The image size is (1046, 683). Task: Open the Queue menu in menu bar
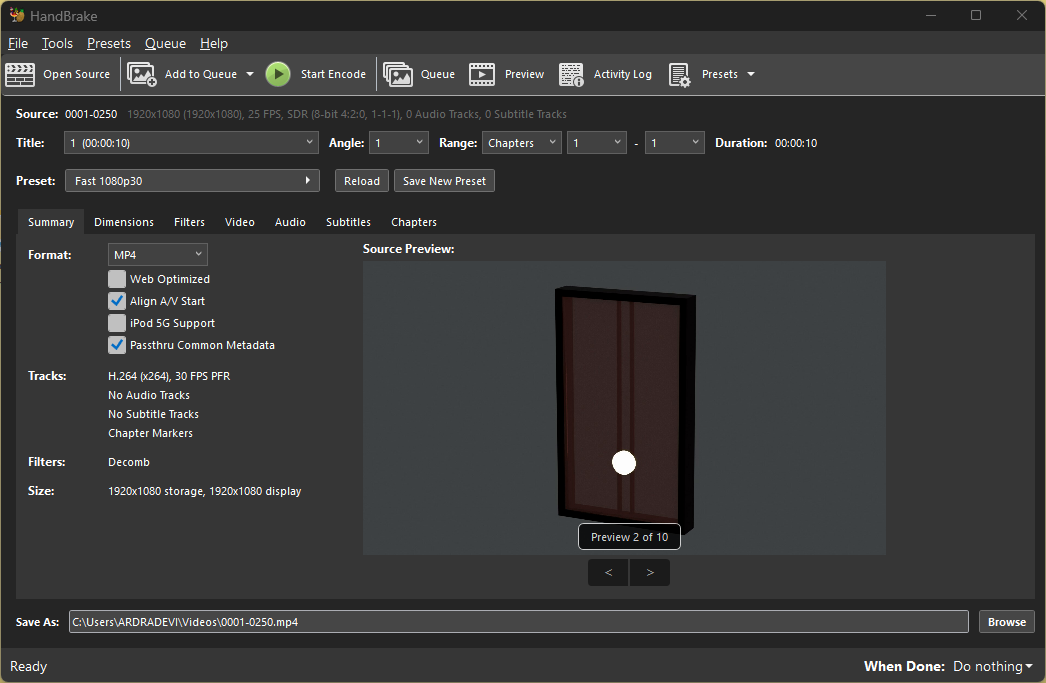165,43
